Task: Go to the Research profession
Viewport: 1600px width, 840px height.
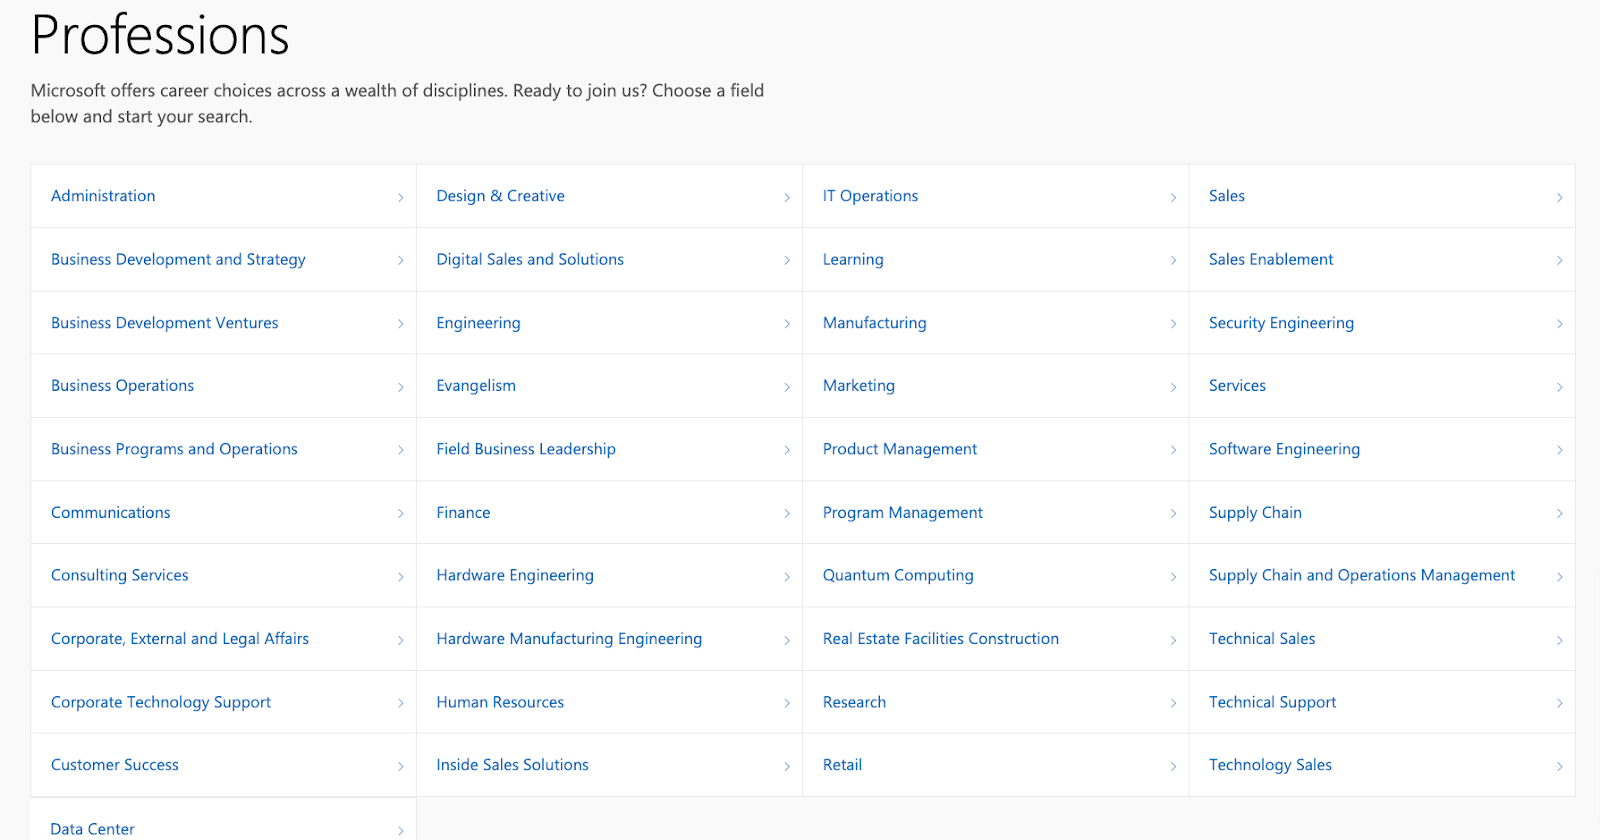Action: pos(854,702)
